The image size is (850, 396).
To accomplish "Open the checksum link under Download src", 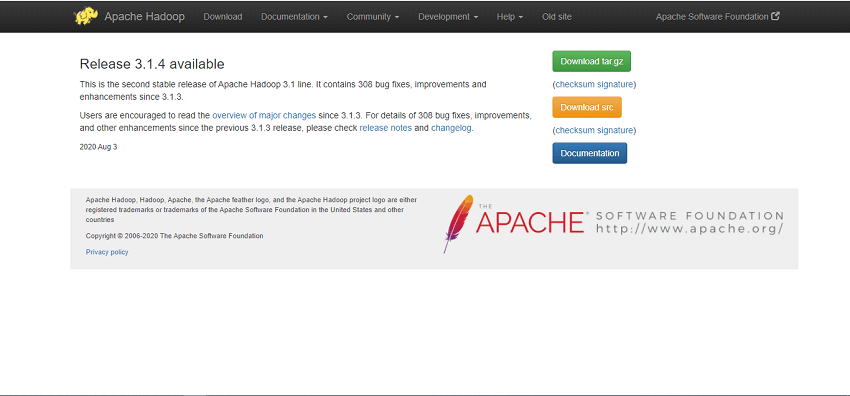I will [575, 131].
